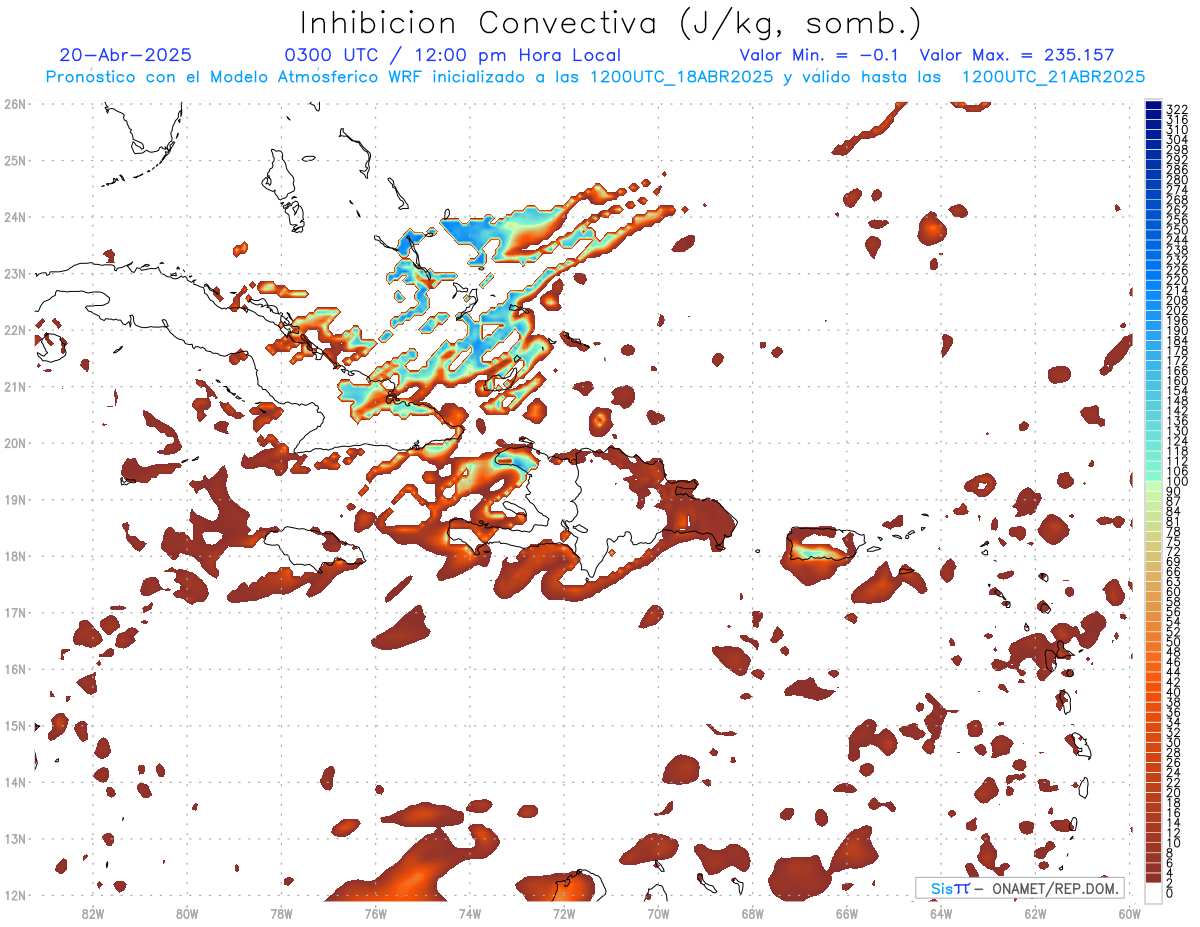The width and height of the screenshot is (1200, 927).
Task: Click the '70W' longitude label
Action: 658,913
